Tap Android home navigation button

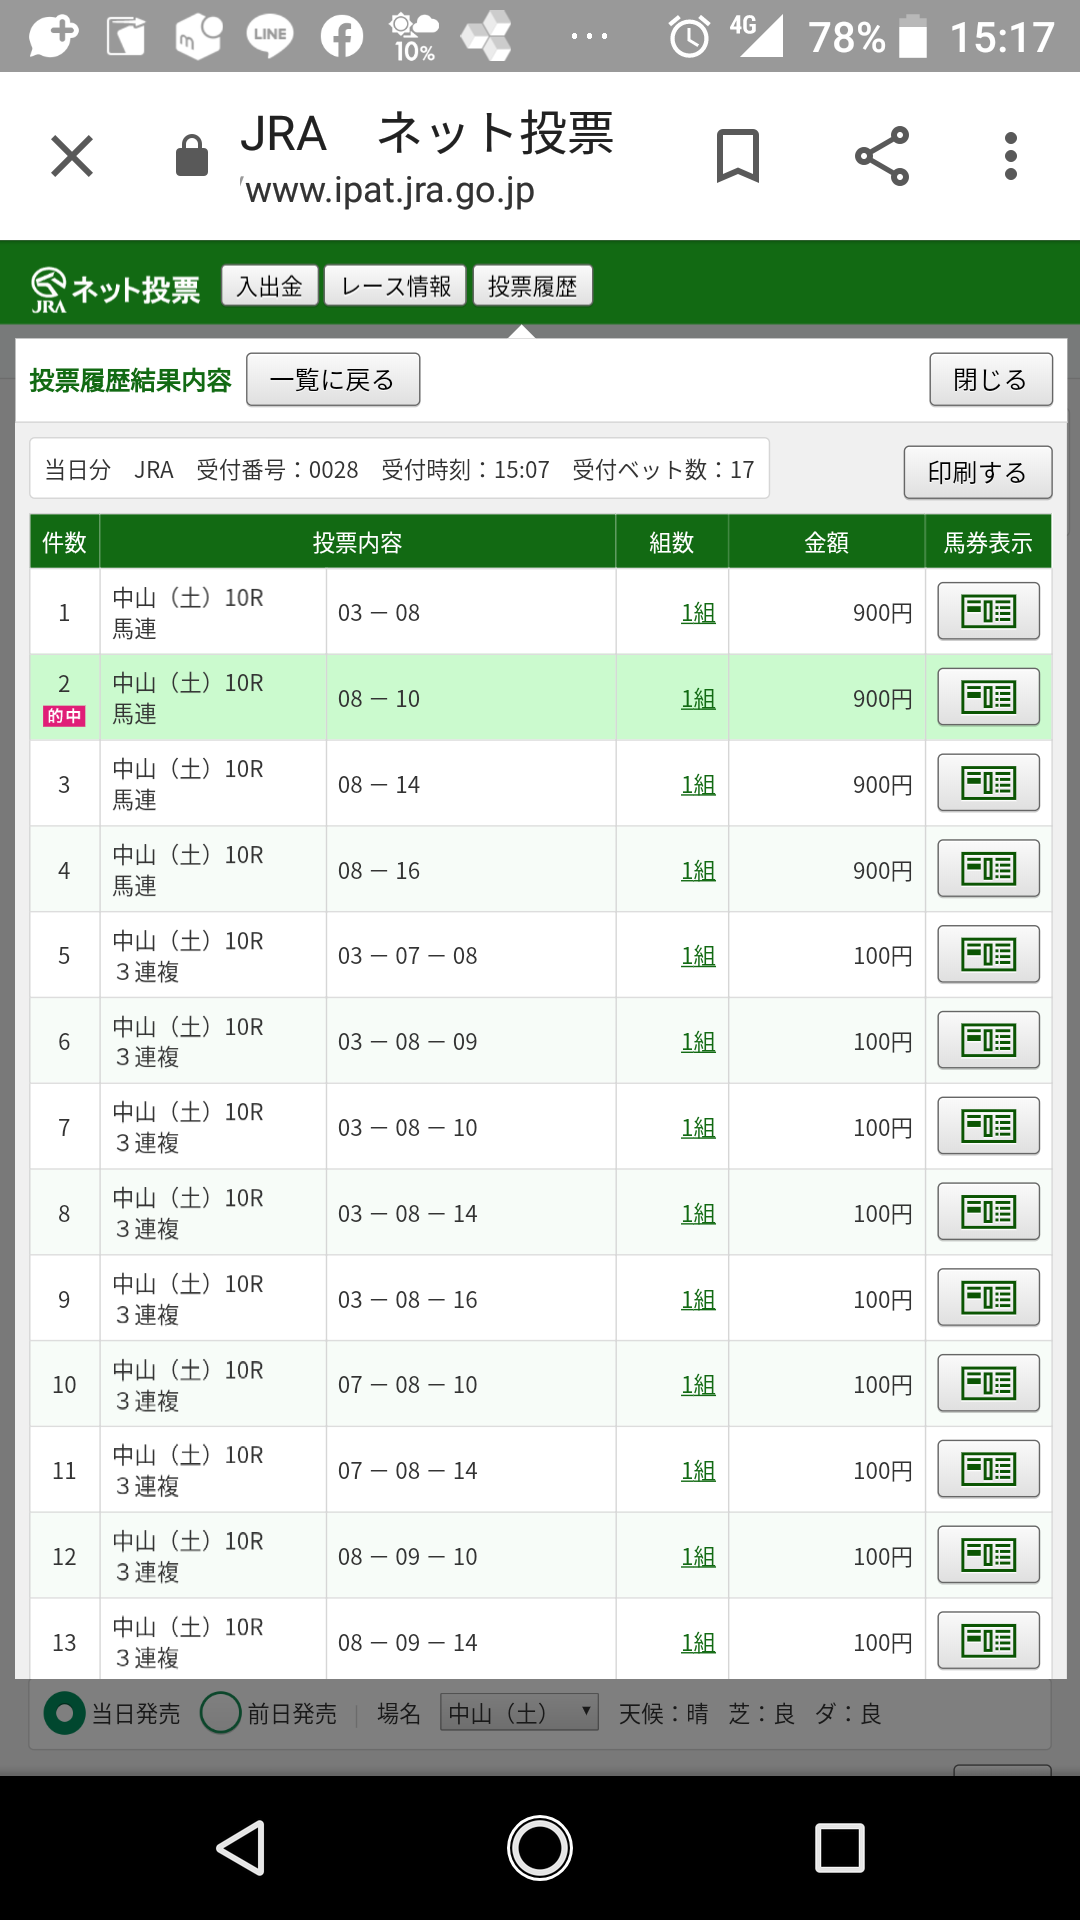540,1847
